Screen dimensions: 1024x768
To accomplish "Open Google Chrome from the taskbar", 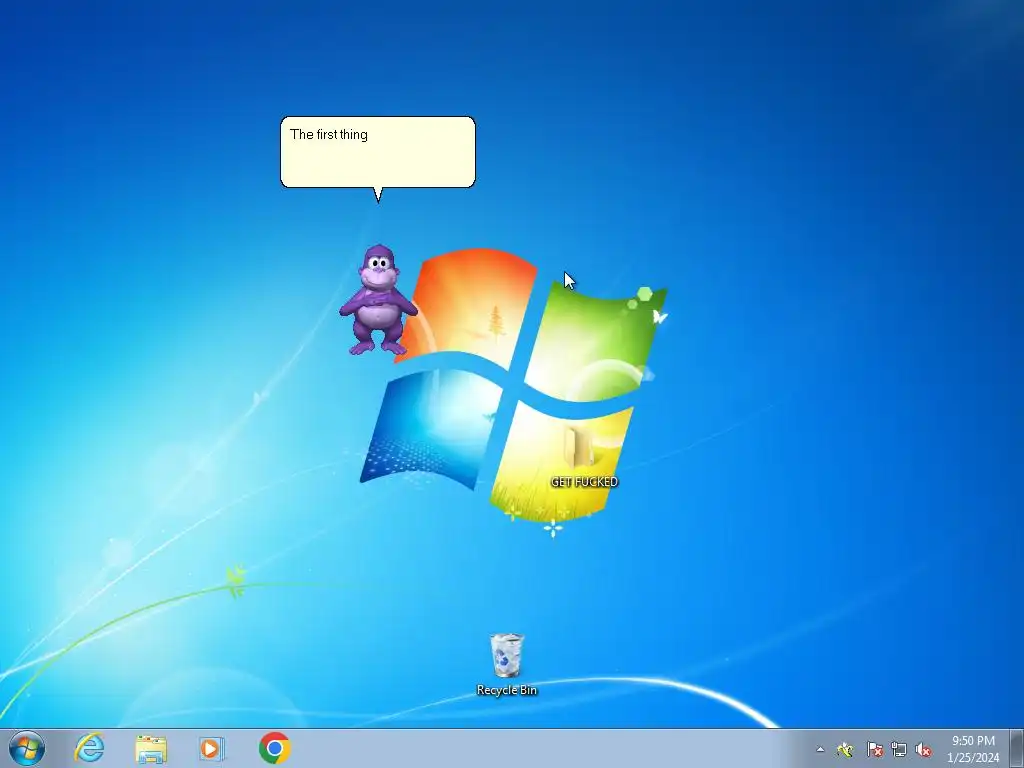I will (x=274, y=748).
